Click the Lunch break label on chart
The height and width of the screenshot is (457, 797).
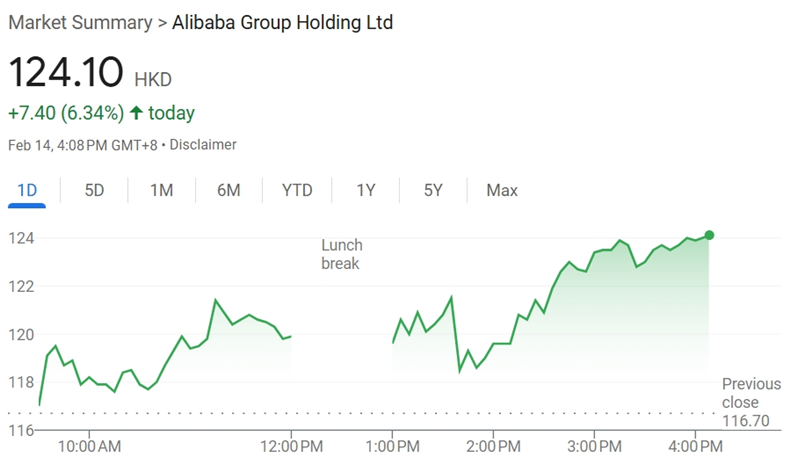[342, 254]
